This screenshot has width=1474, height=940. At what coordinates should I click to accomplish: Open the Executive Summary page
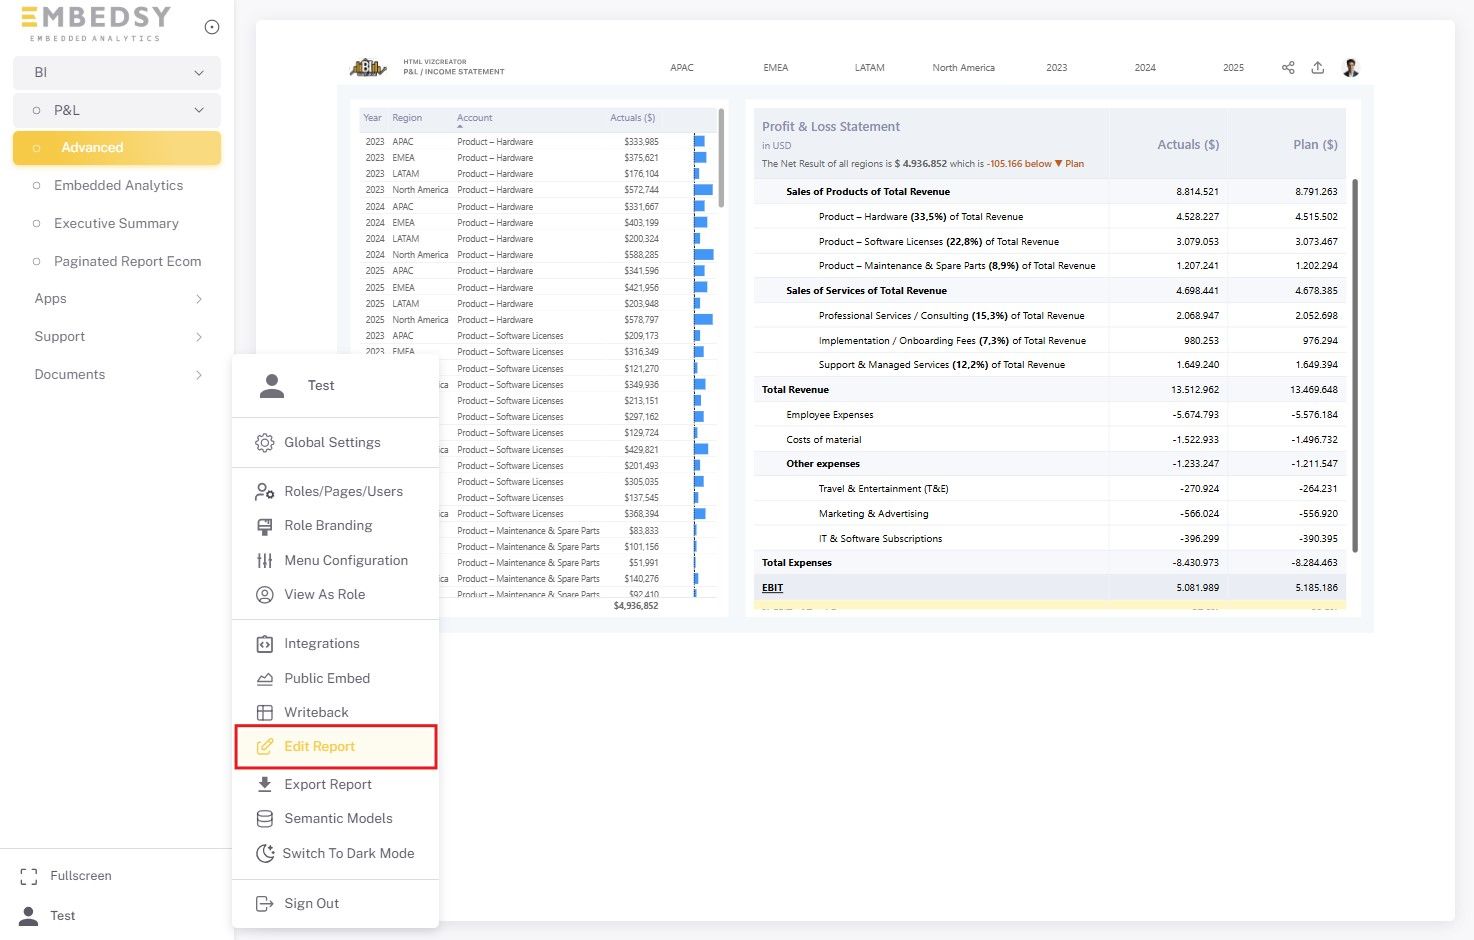pos(117,224)
